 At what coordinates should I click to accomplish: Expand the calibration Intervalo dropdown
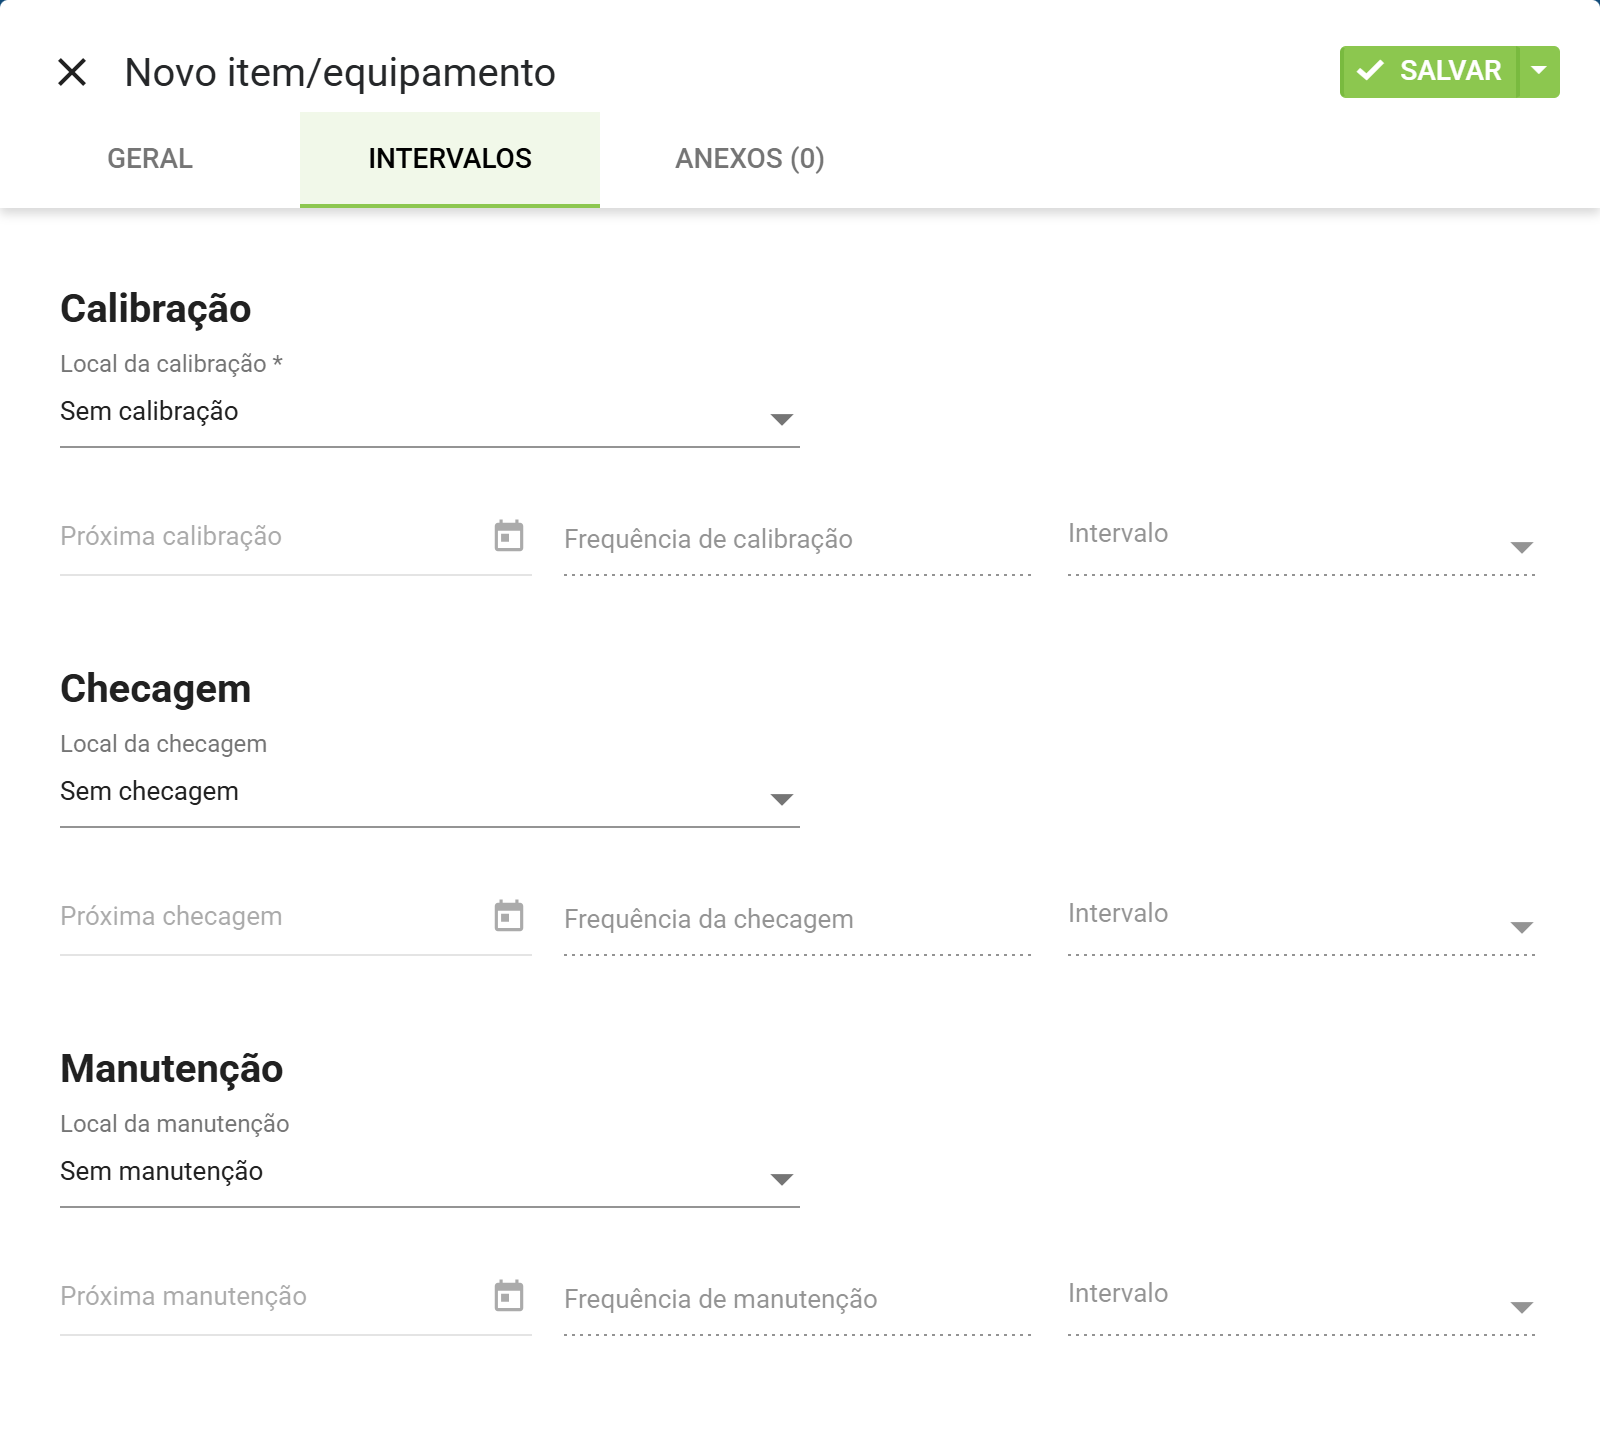point(1302,540)
